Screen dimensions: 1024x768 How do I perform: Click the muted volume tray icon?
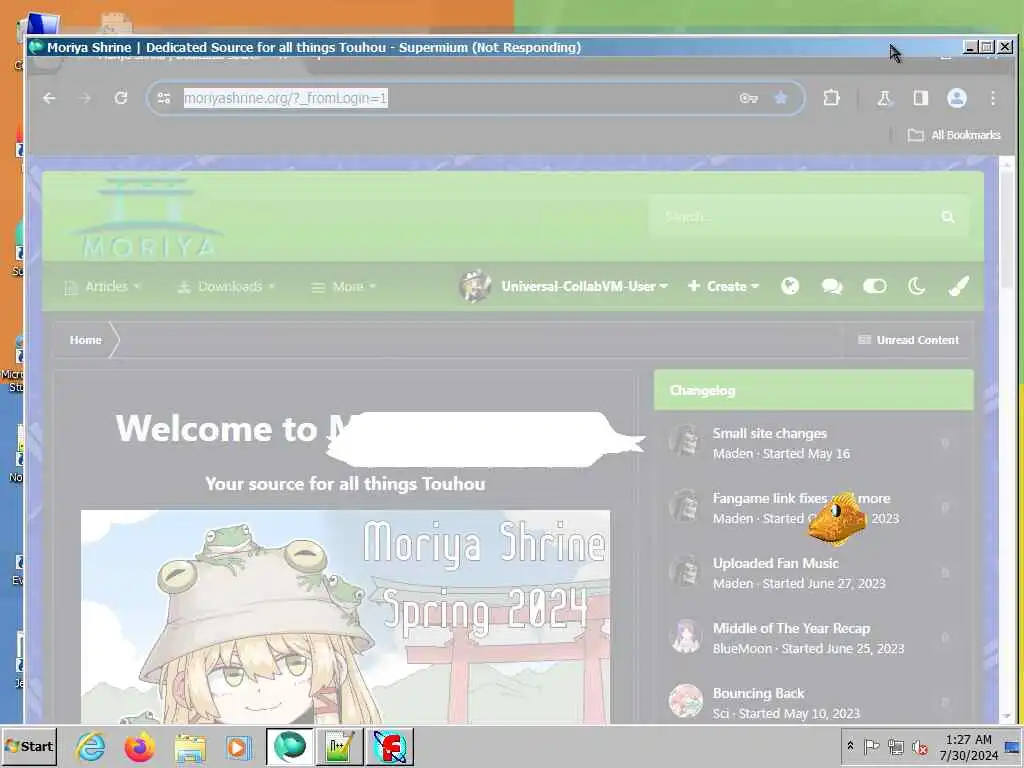click(x=920, y=747)
